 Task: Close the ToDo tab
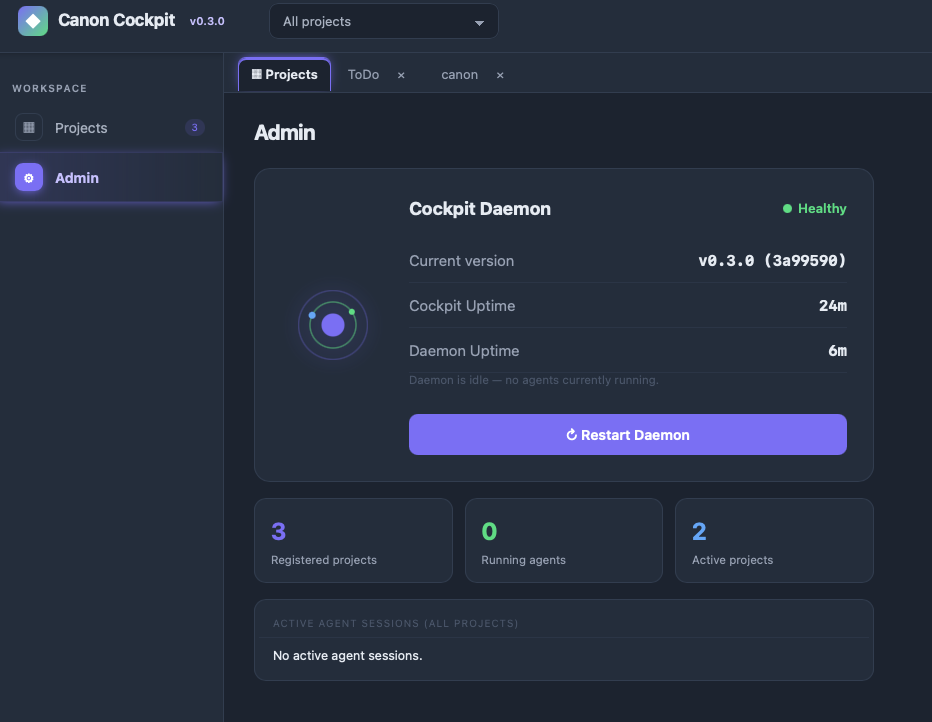click(x=401, y=75)
